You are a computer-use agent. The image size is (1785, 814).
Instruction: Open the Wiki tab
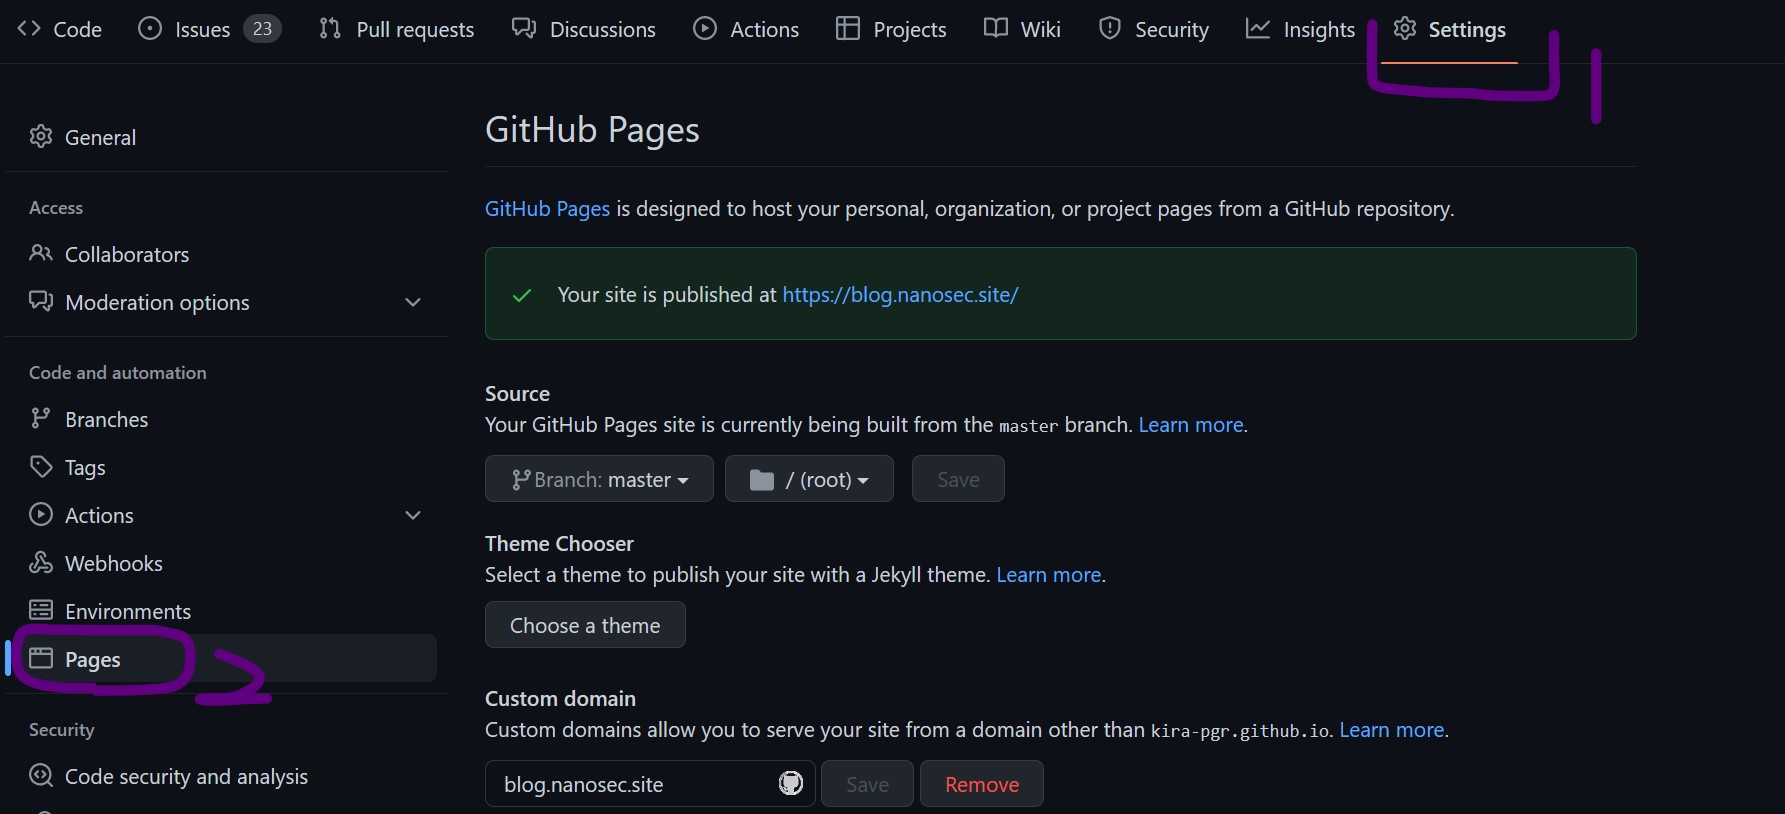pyautogui.click(x=1022, y=29)
